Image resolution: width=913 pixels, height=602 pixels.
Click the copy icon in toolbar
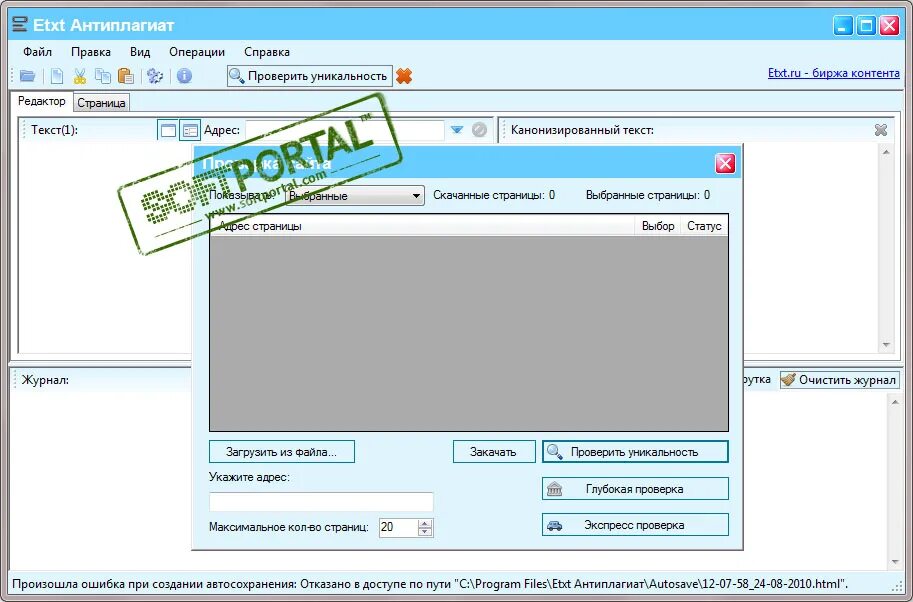pos(103,76)
